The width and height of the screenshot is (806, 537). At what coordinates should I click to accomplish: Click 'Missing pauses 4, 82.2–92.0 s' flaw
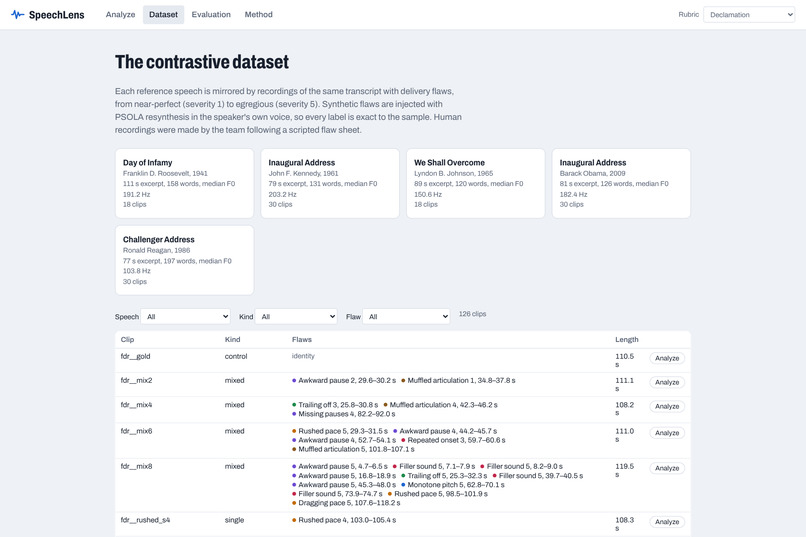[343, 414]
